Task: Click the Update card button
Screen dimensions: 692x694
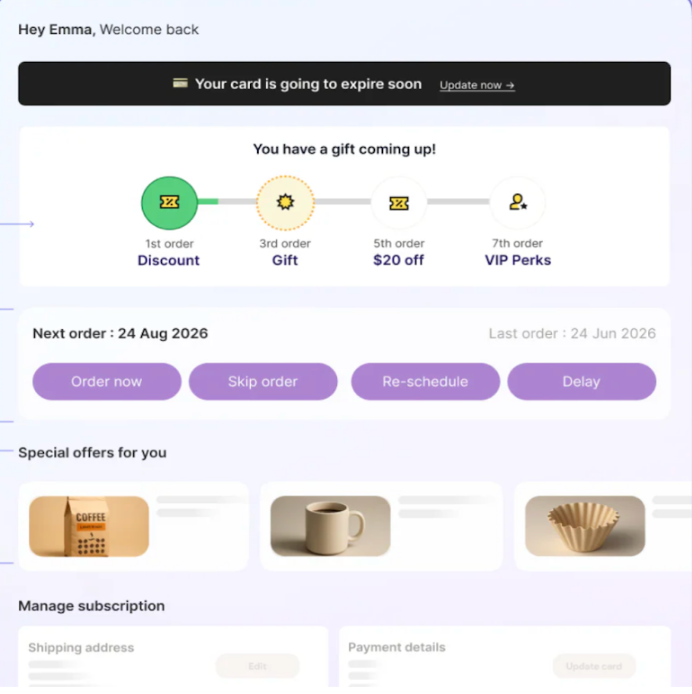Action: click(593, 666)
